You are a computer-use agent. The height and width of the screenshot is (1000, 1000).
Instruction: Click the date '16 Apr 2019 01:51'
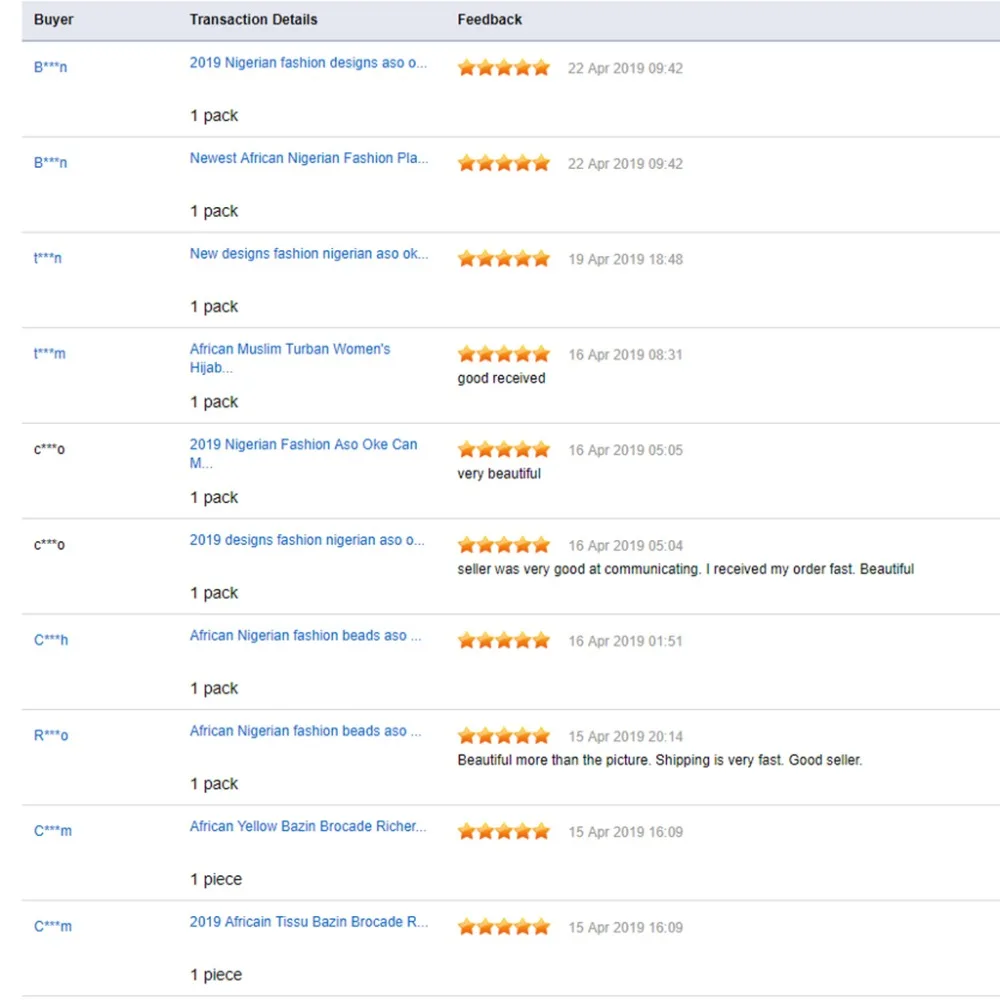click(626, 641)
